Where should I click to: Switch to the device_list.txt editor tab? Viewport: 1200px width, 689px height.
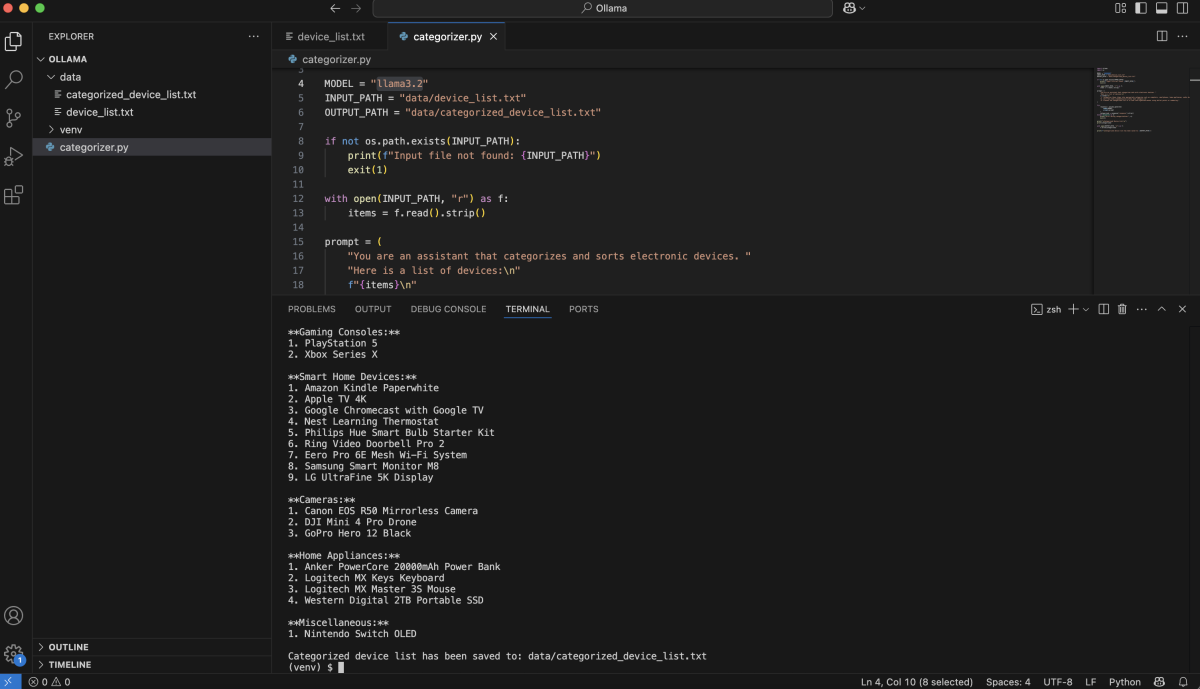point(329,36)
